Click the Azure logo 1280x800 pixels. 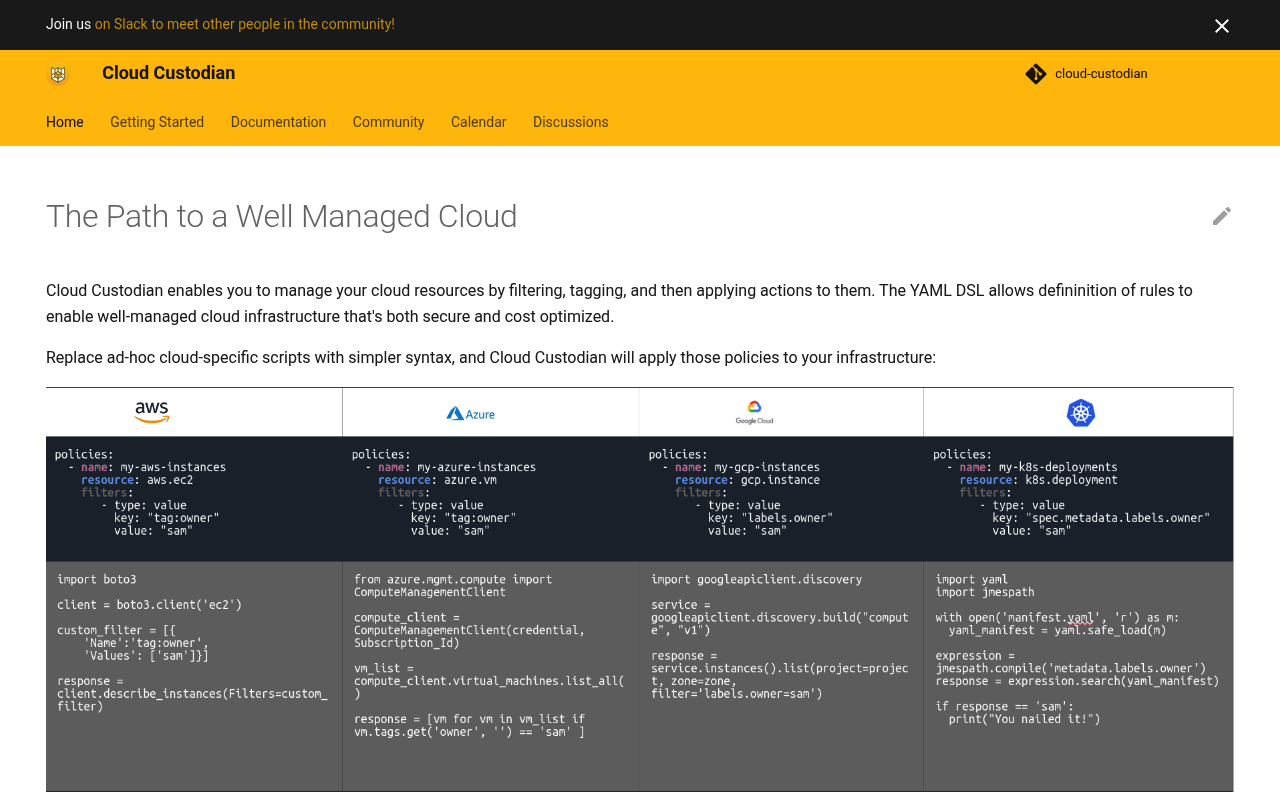(470, 413)
